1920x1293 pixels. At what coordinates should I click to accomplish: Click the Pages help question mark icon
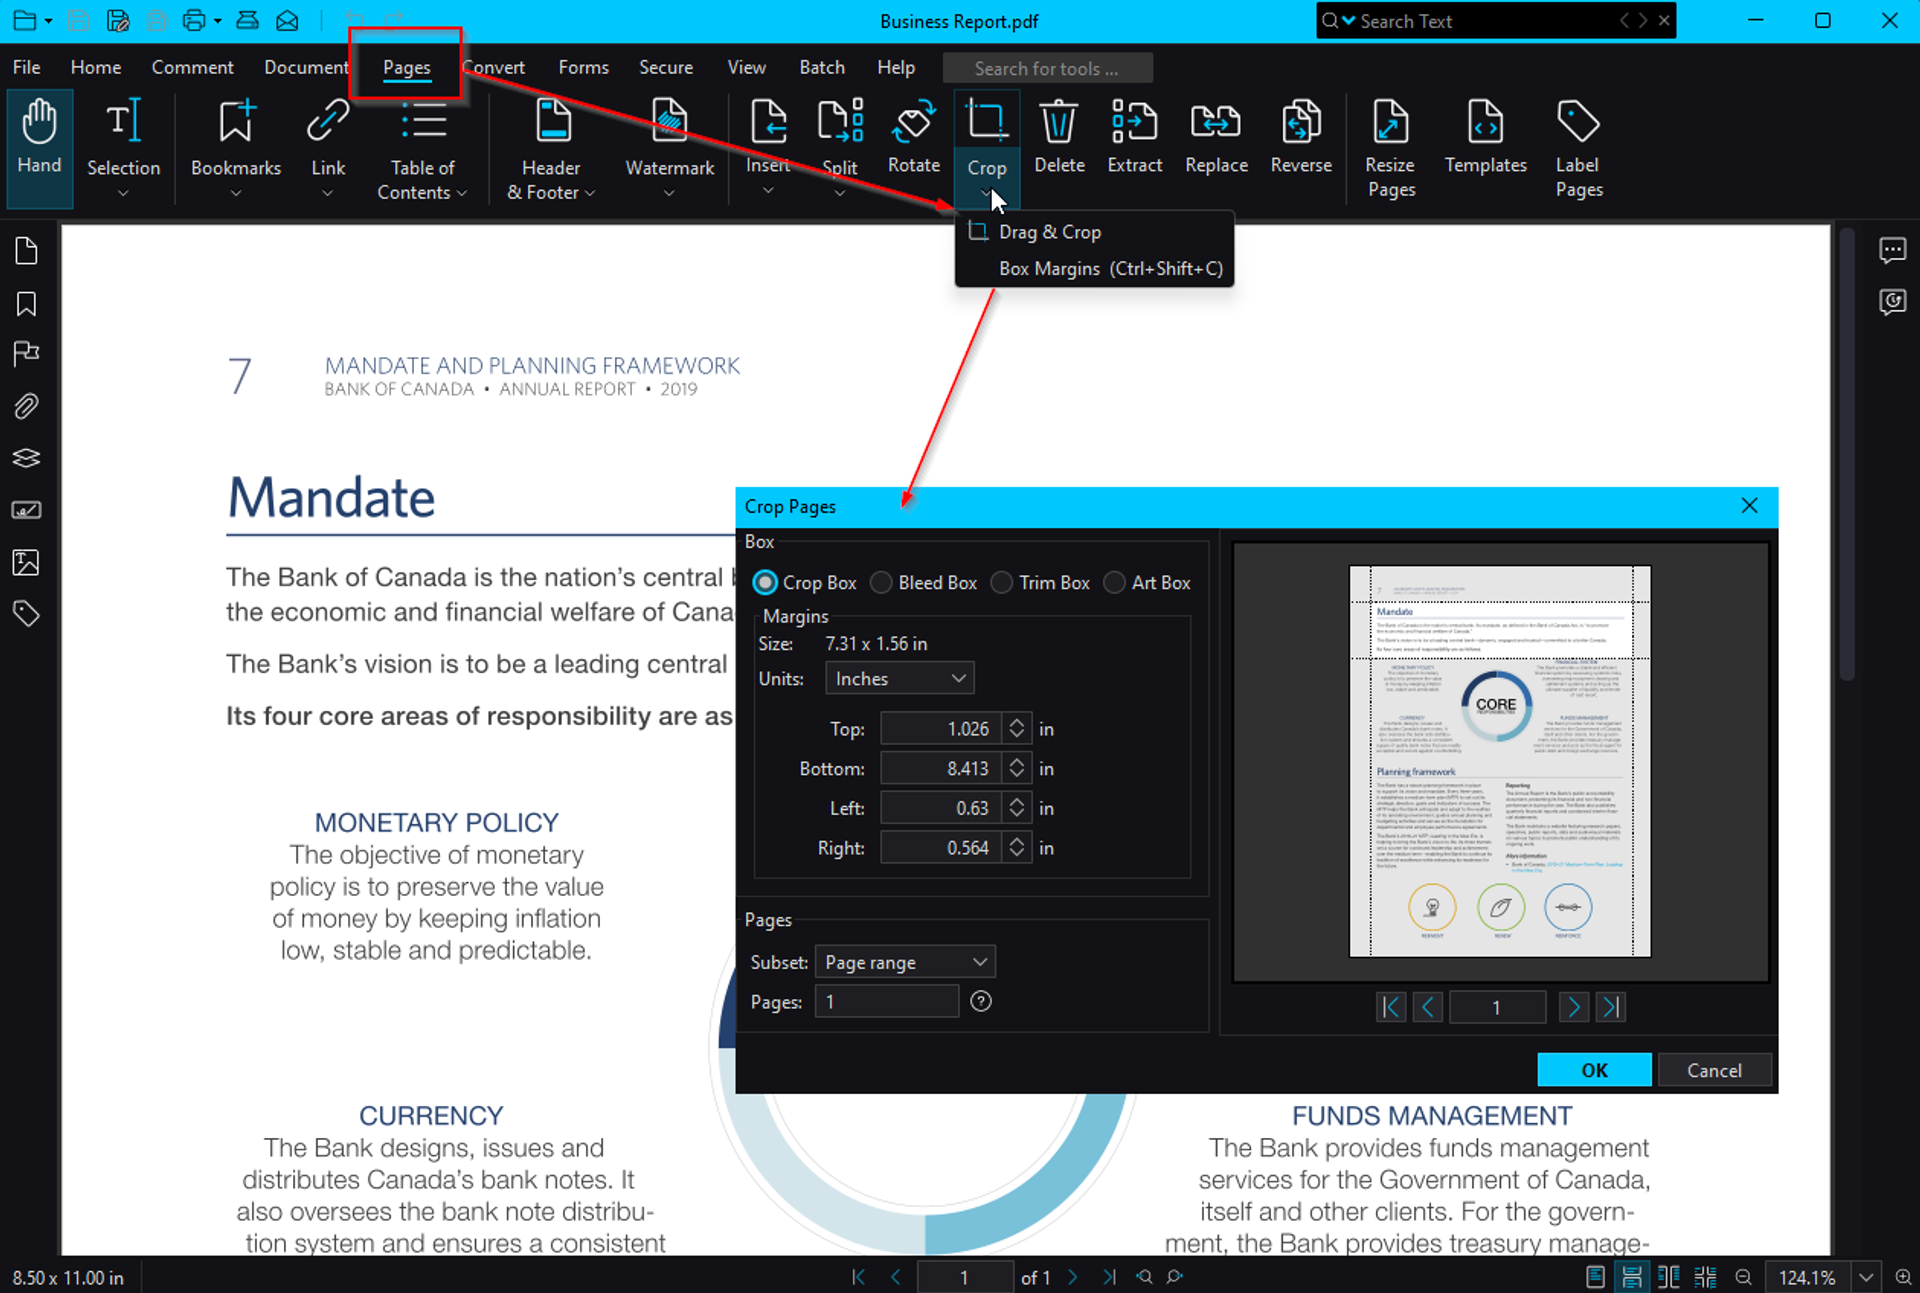981,1001
